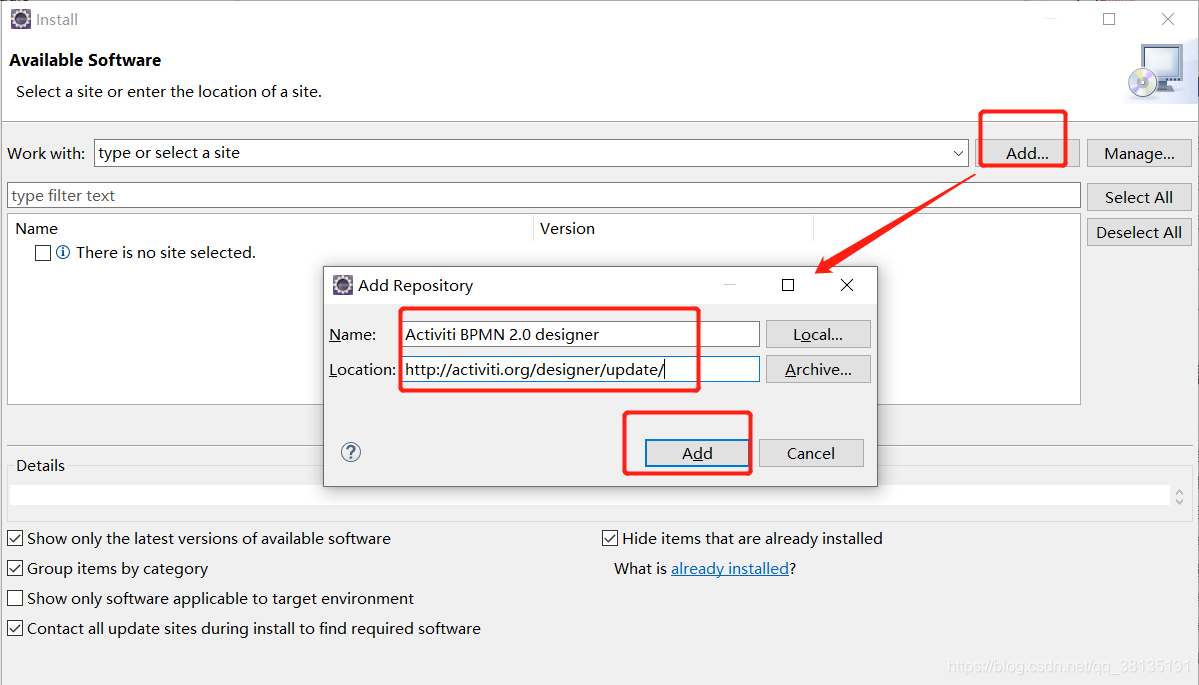Confirm with the Add button in dialog

697,453
